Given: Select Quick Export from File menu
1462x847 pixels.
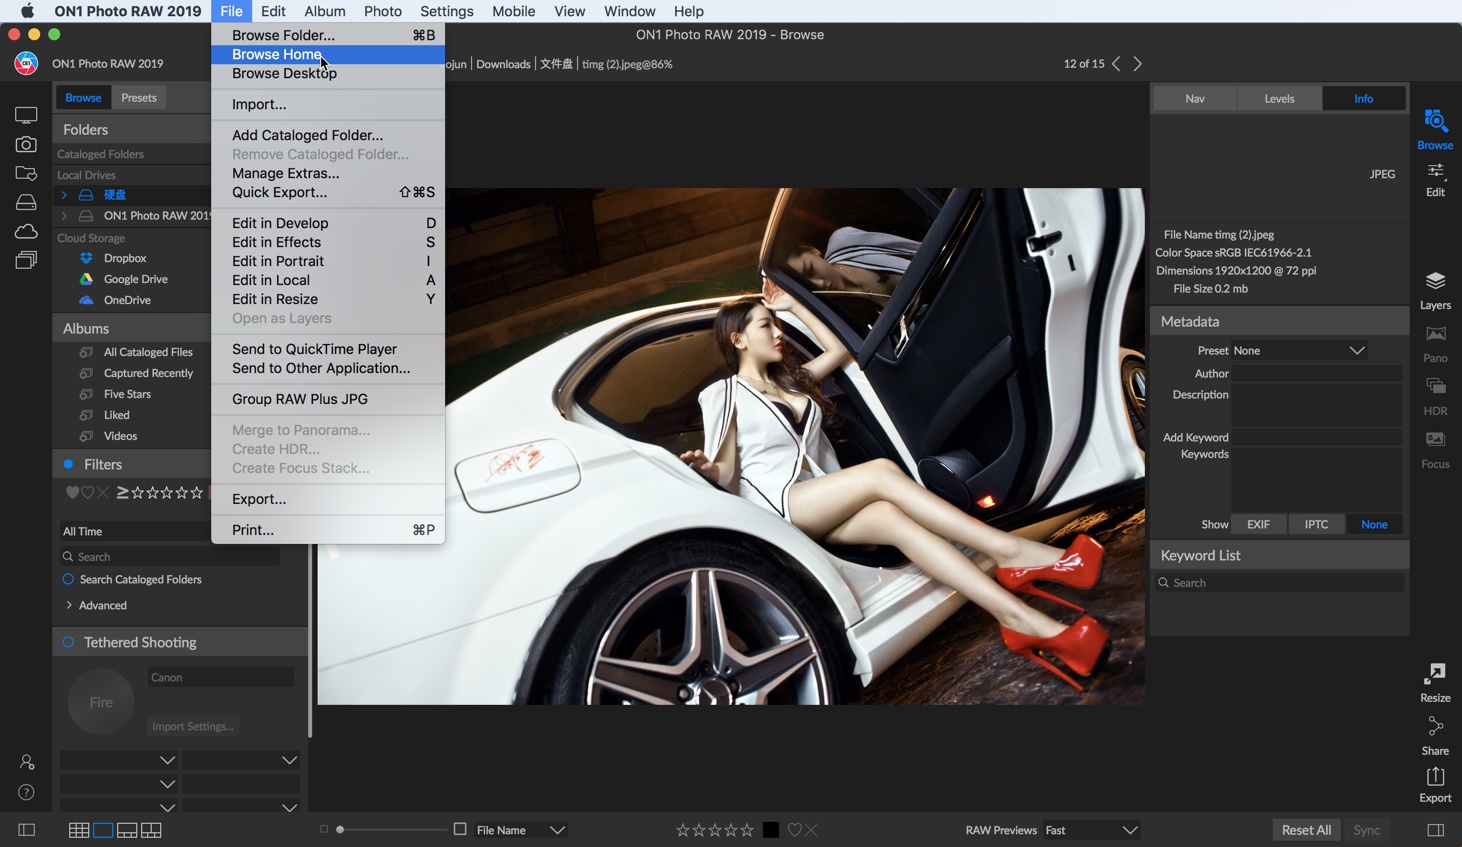Looking at the screenshot, I should [328, 192].
